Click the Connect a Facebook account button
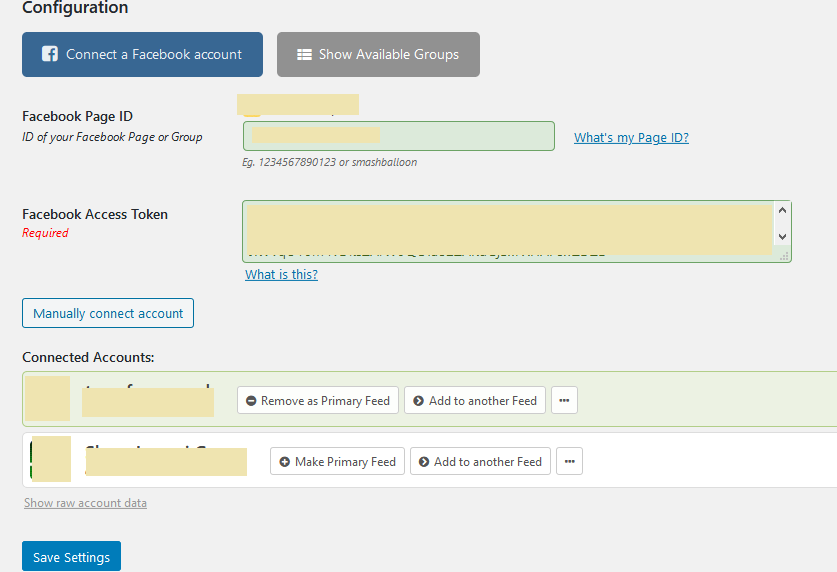 point(142,55)
